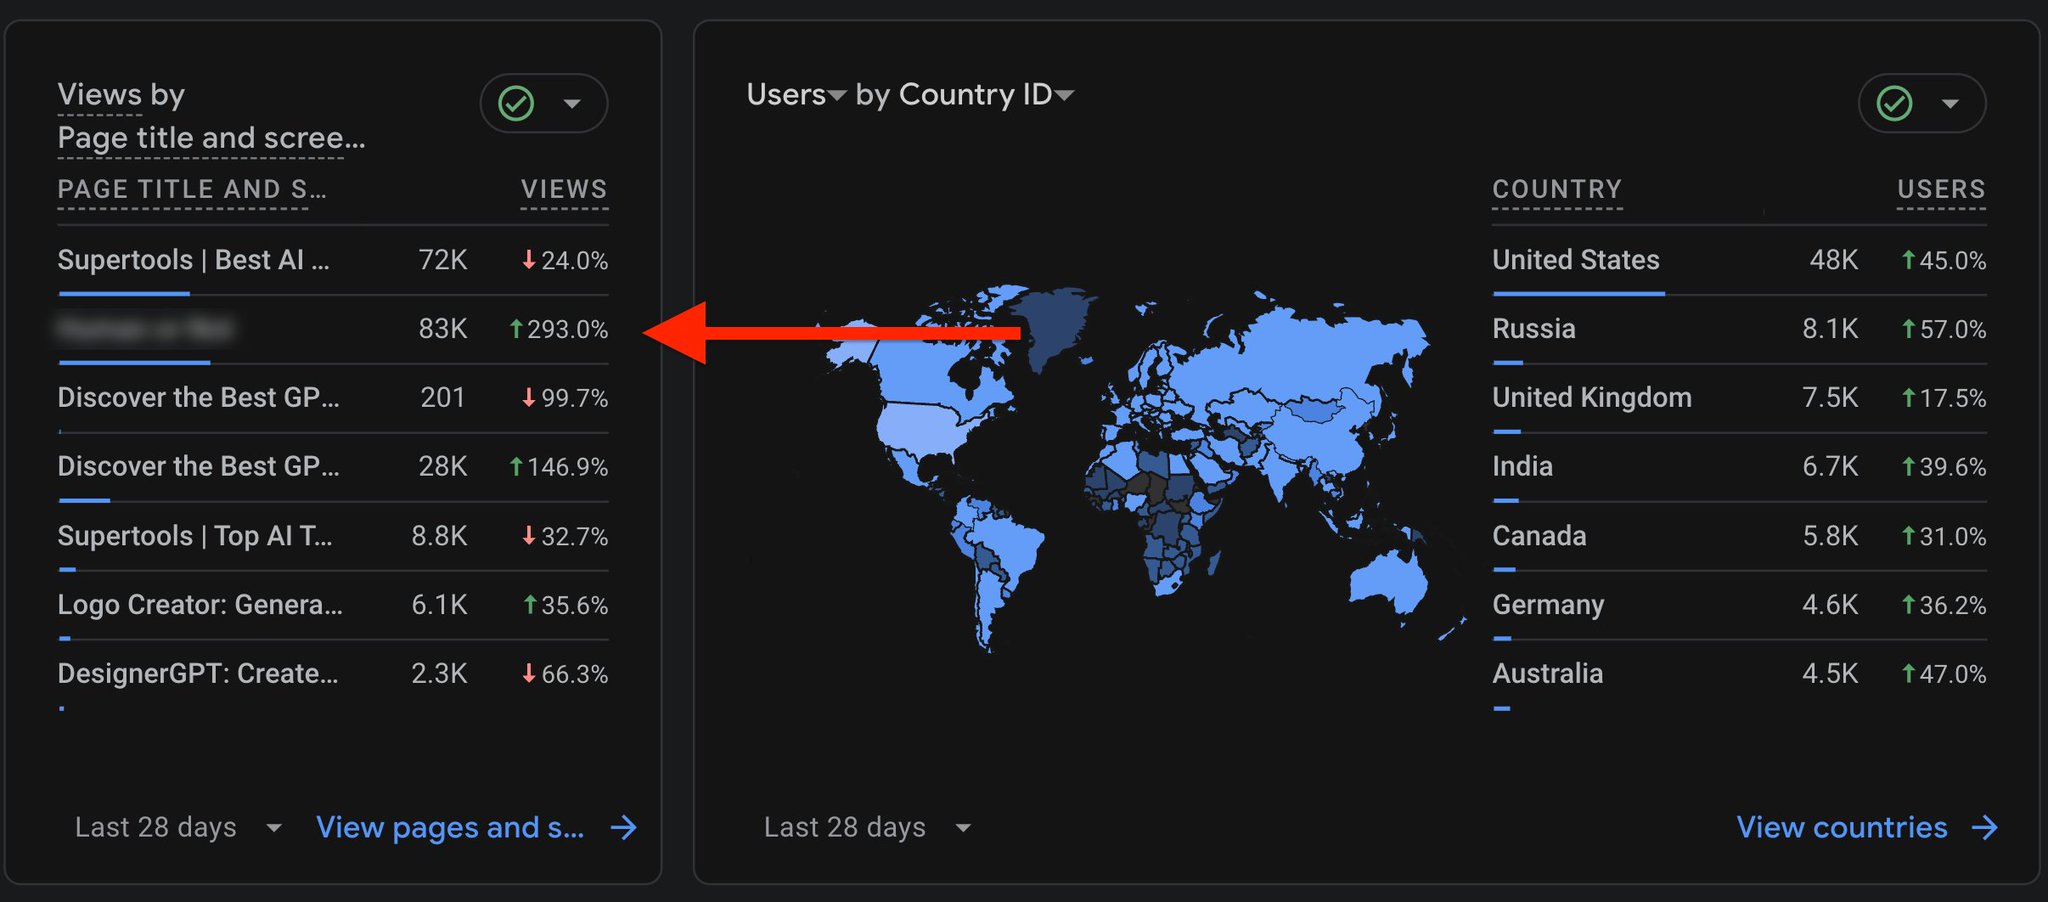Select the Views metric title
The image size is (2048, 902).
100,95
